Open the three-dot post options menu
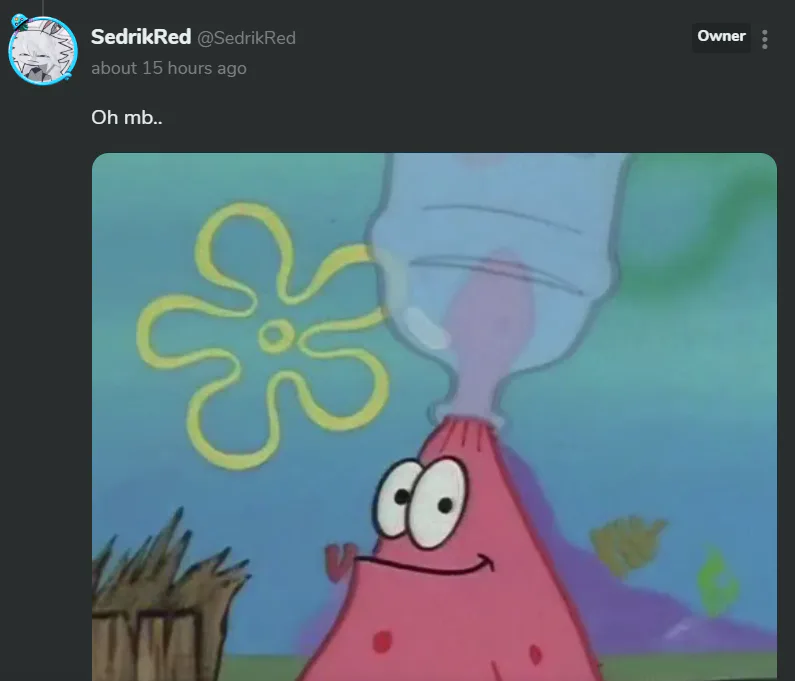This screenshot has height=681, width=795. coord(765,39)
